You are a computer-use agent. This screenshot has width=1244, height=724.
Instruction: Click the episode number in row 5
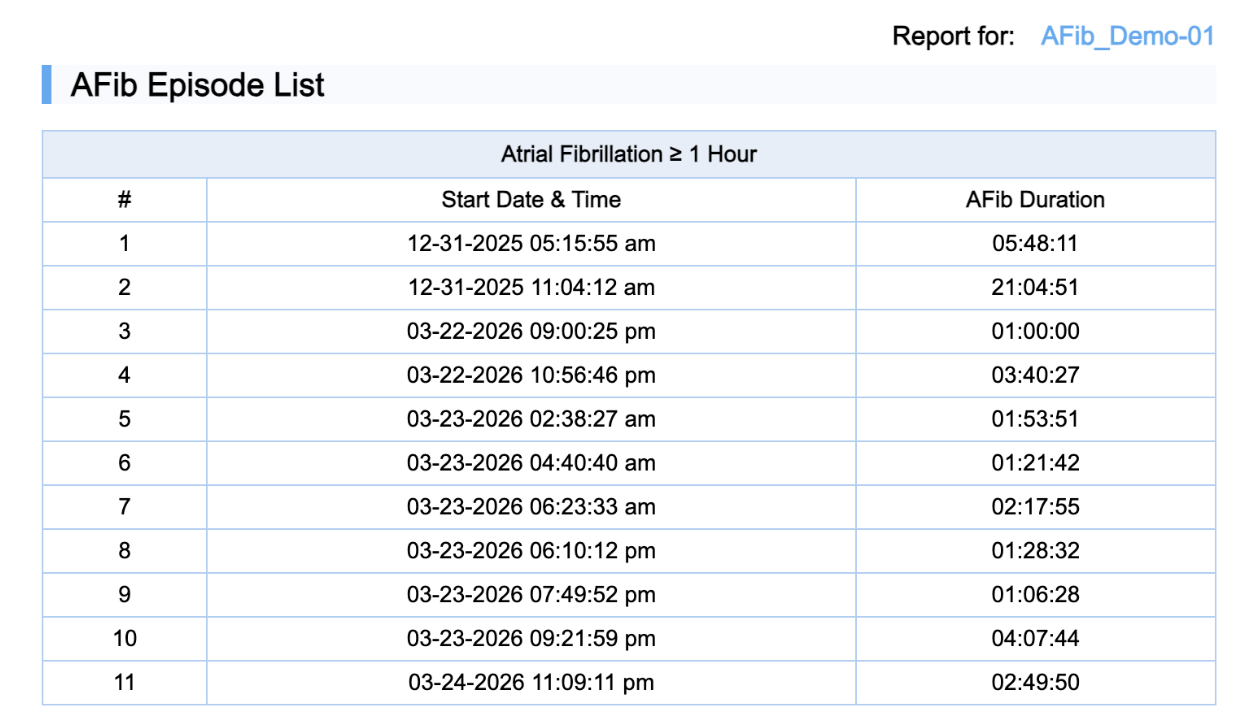124,419
